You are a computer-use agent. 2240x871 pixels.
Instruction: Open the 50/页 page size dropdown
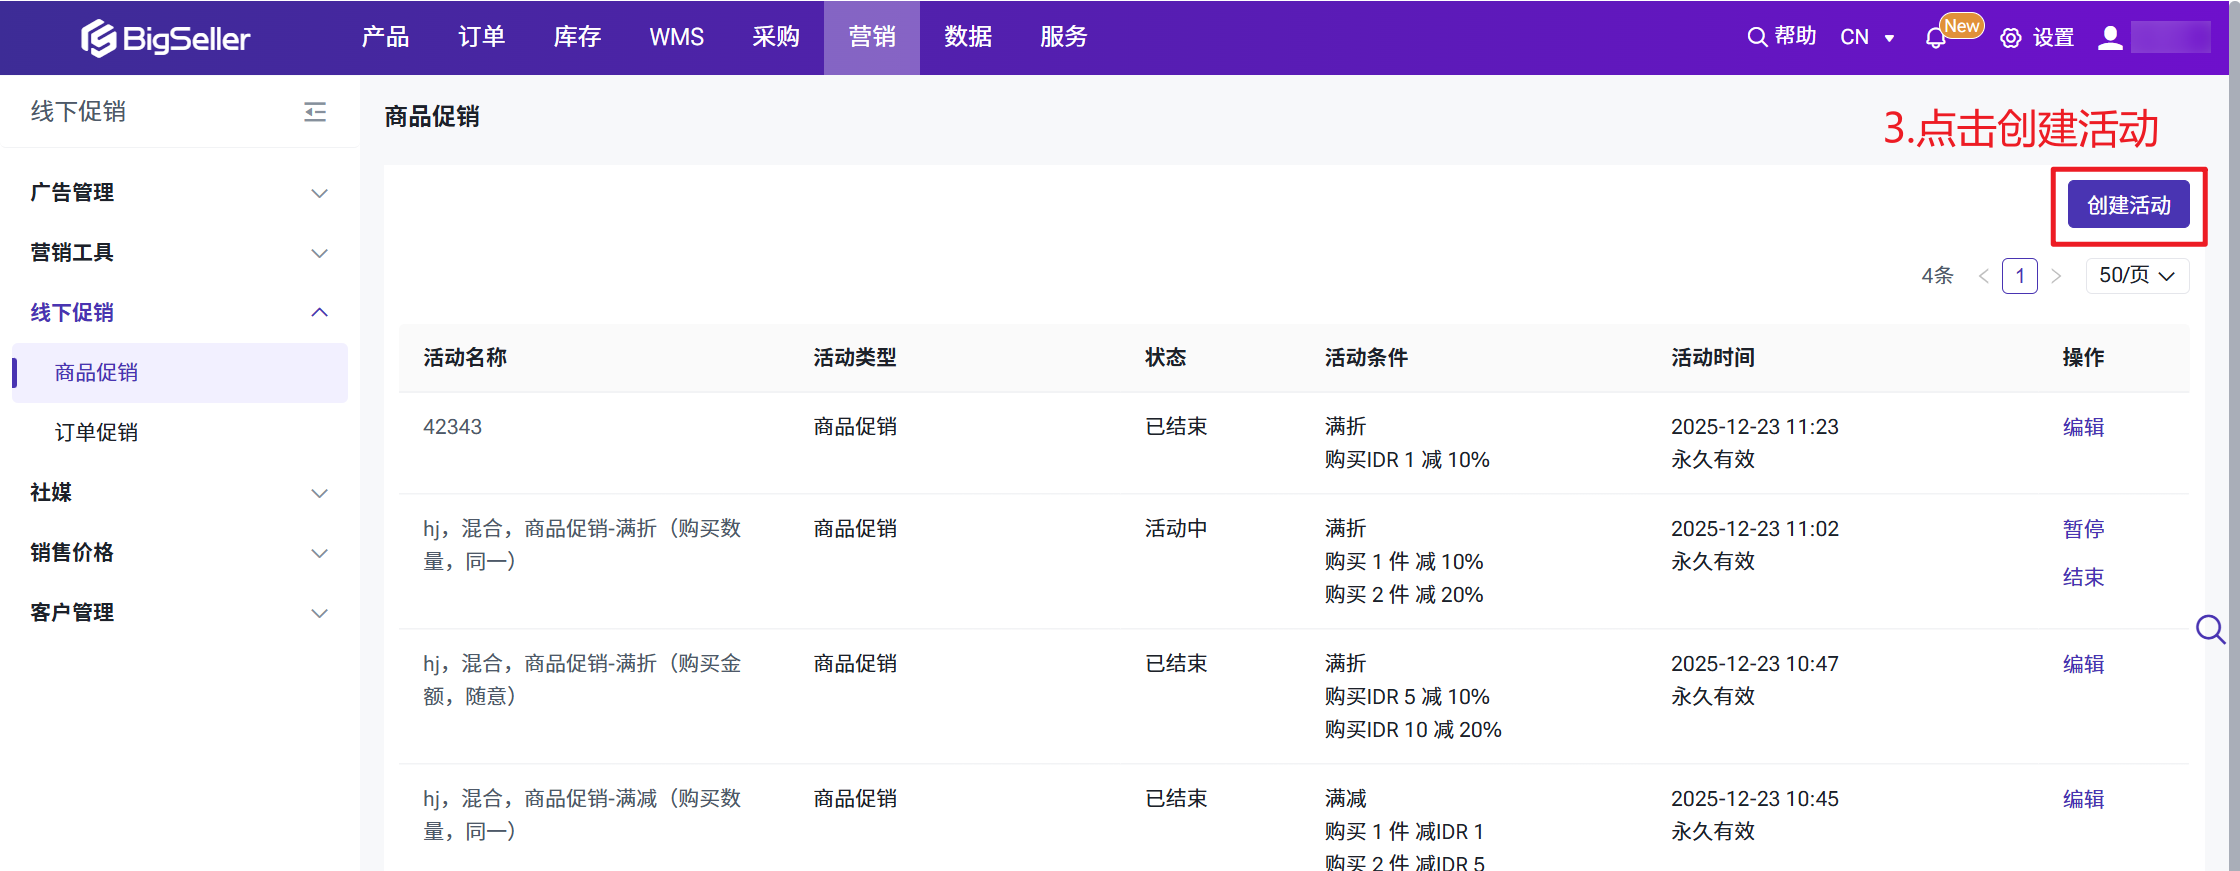[x=2137, y=276]
